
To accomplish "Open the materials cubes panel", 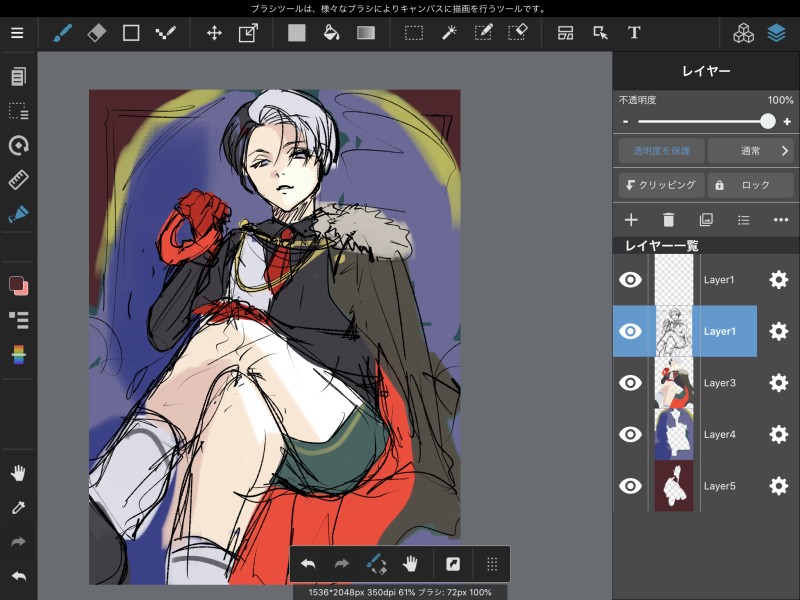I will (x=743, y=33).
